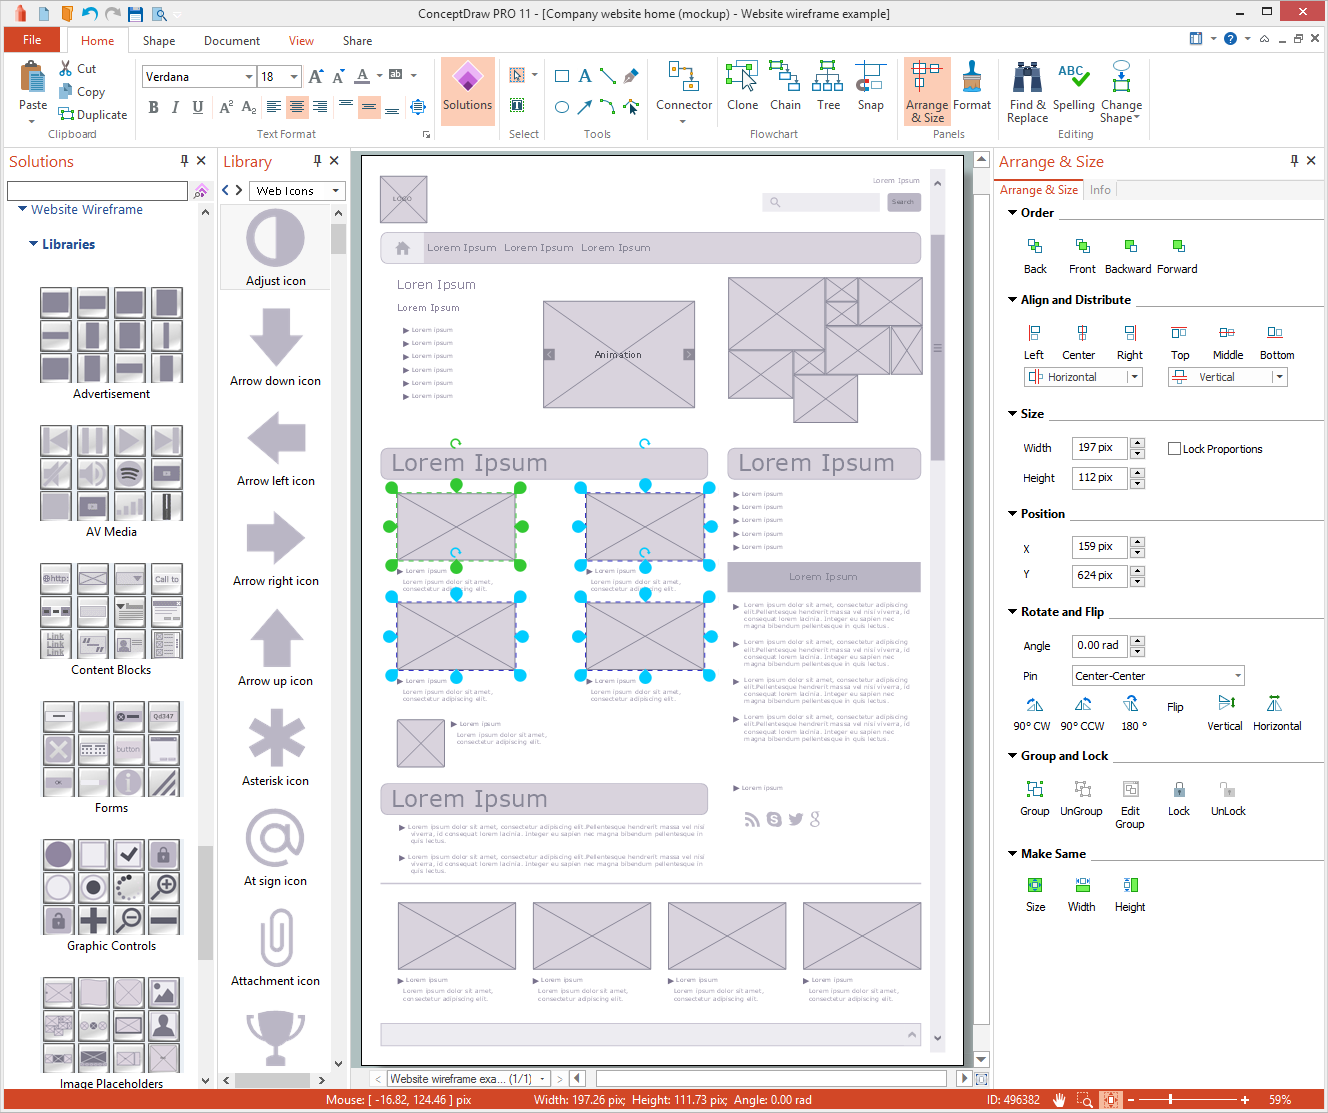Collapse the Libraries section
The width and height of the screenshot is (1328, 1113).
pyautogui.click(x=33, y=243)
